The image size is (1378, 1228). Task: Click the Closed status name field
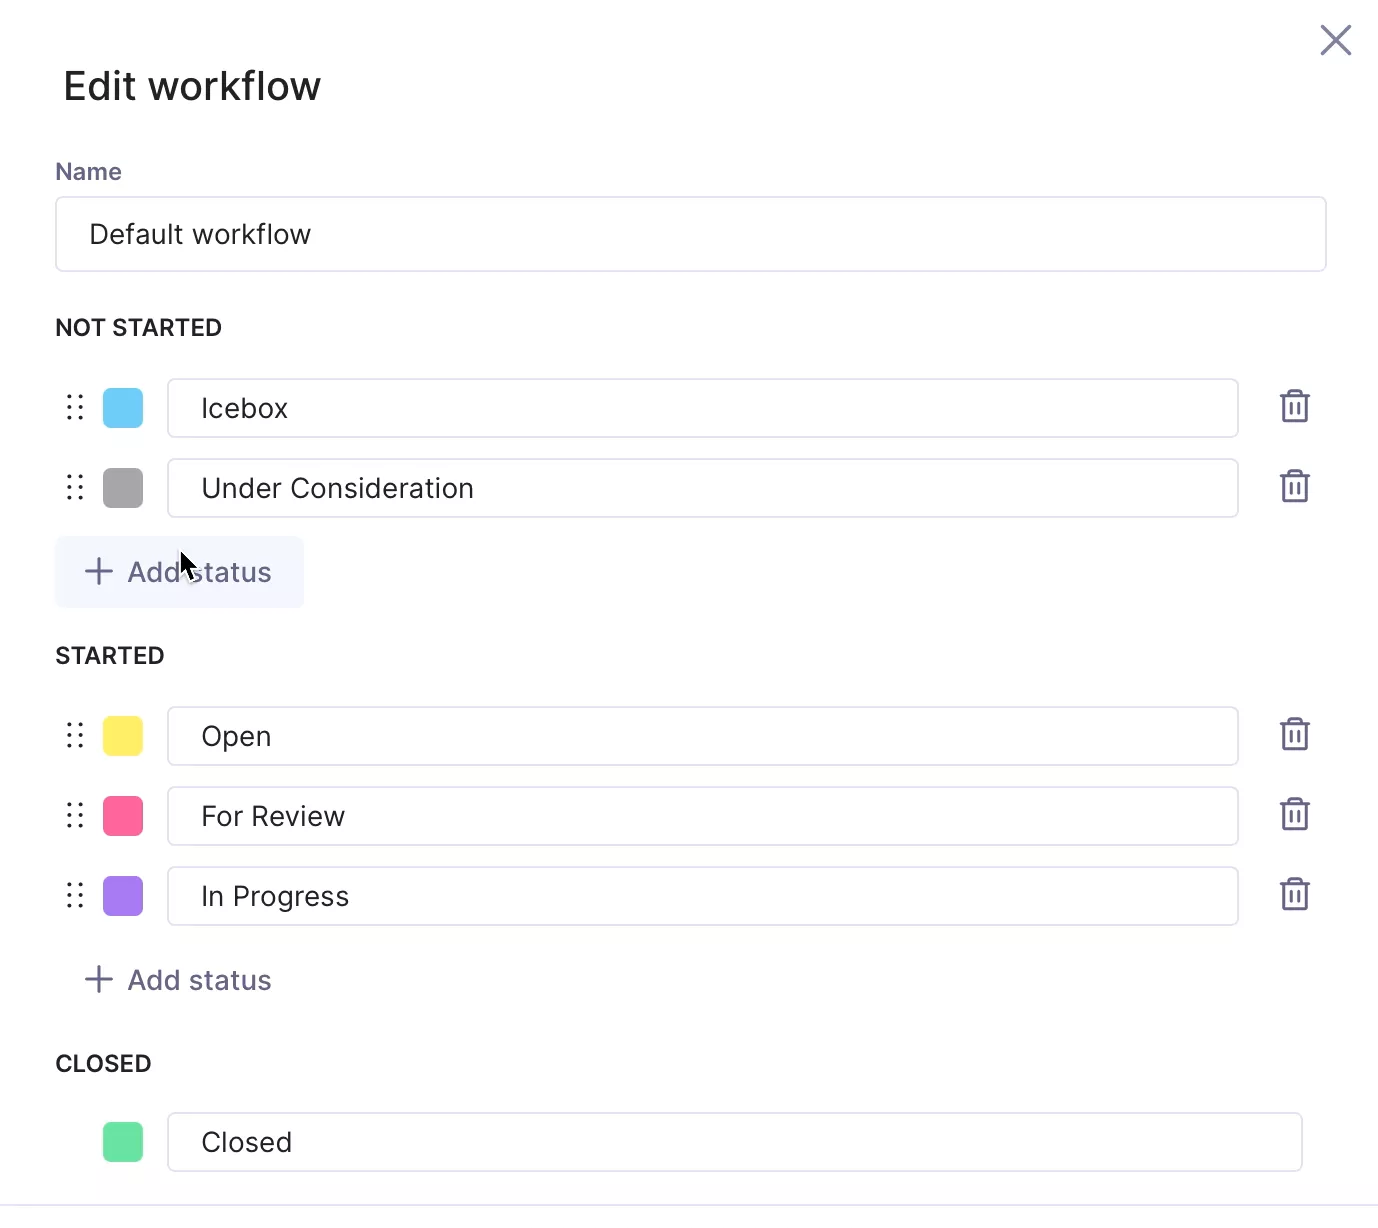[735, 1142]
